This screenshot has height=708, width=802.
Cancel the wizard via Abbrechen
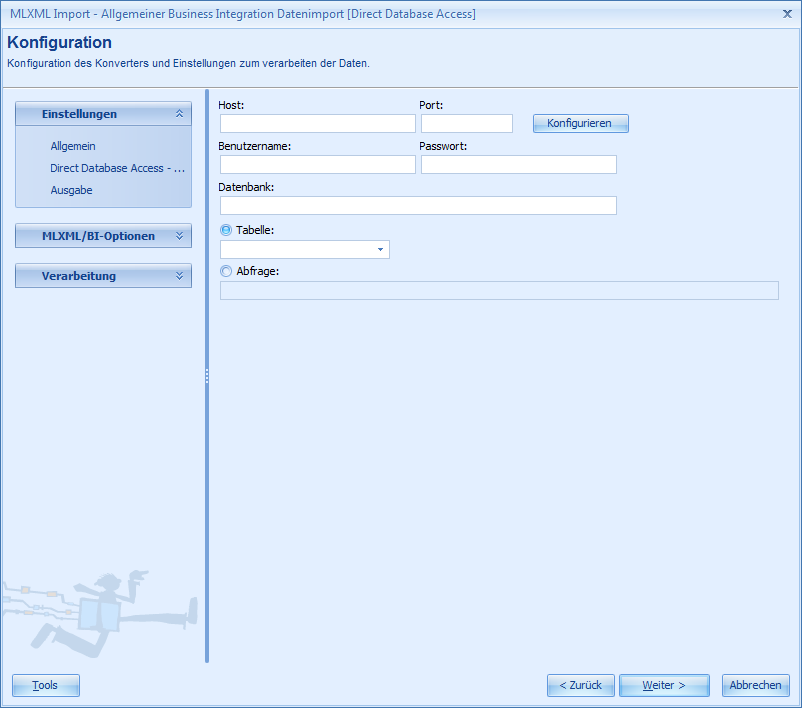[x=755, y=685]
